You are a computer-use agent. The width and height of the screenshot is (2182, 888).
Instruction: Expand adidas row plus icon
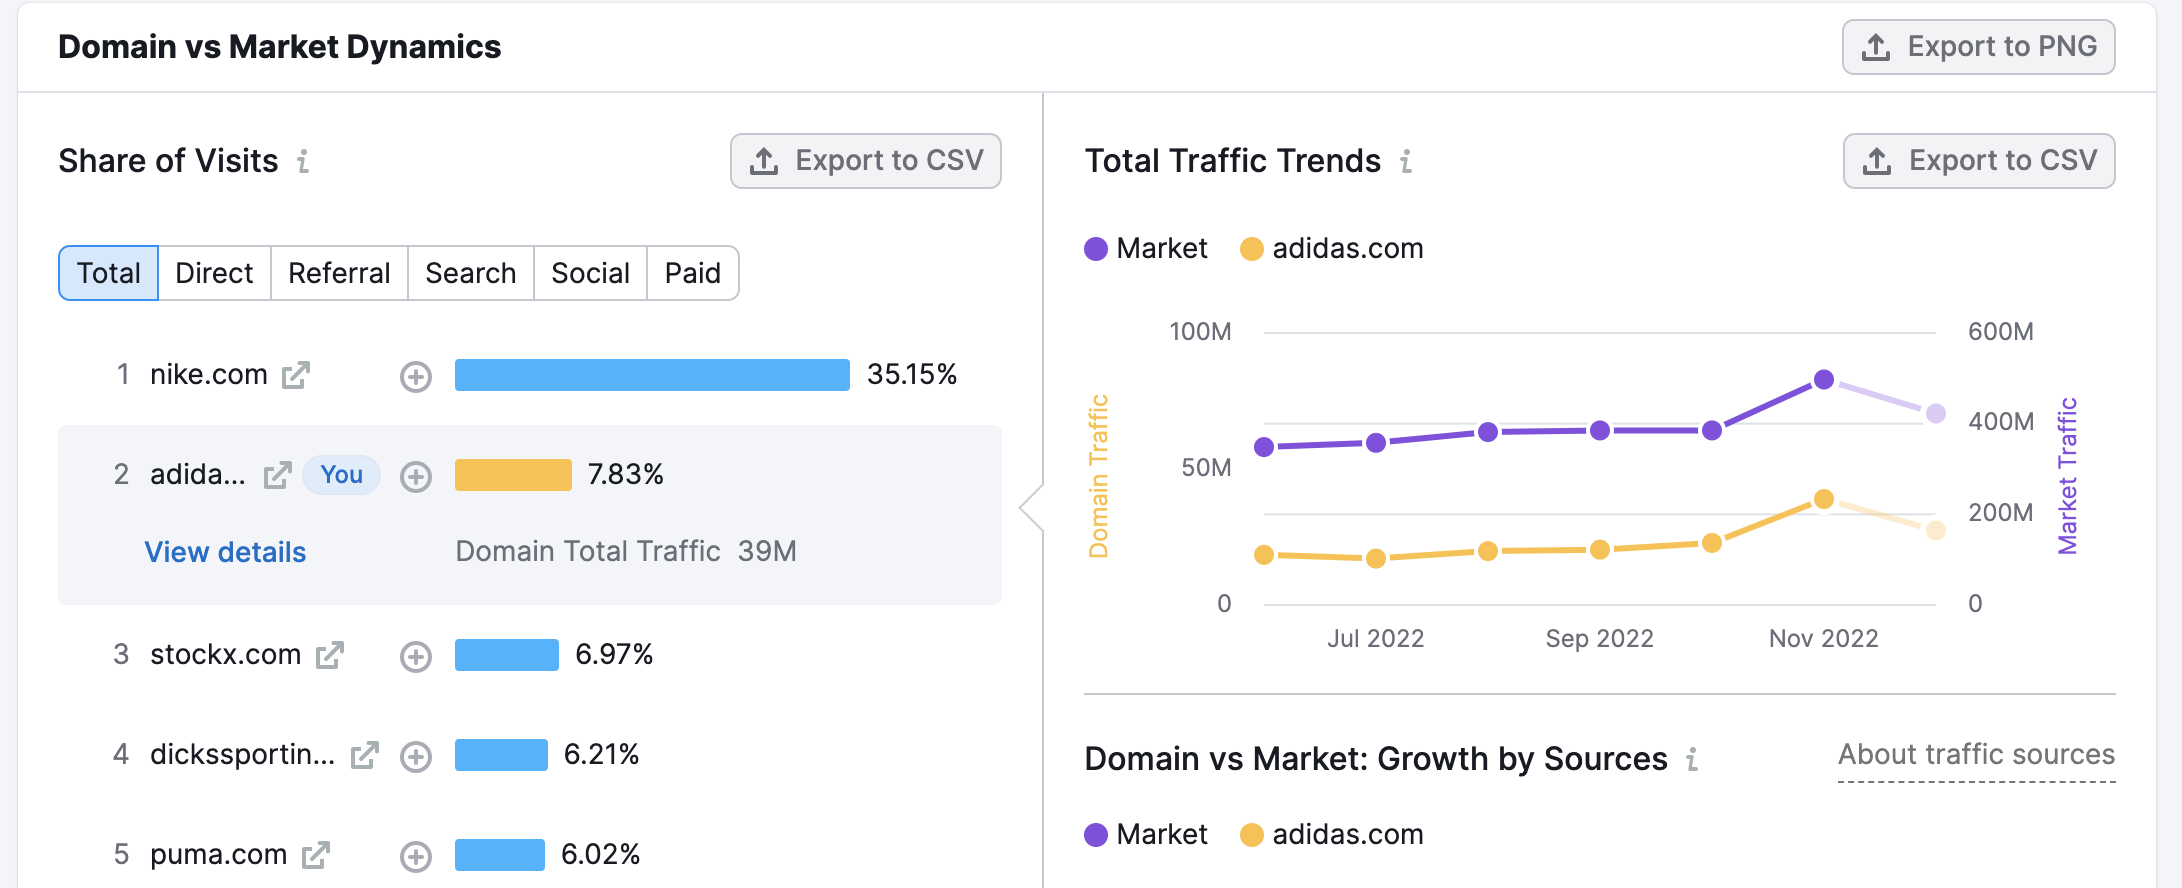coord(416,477)
